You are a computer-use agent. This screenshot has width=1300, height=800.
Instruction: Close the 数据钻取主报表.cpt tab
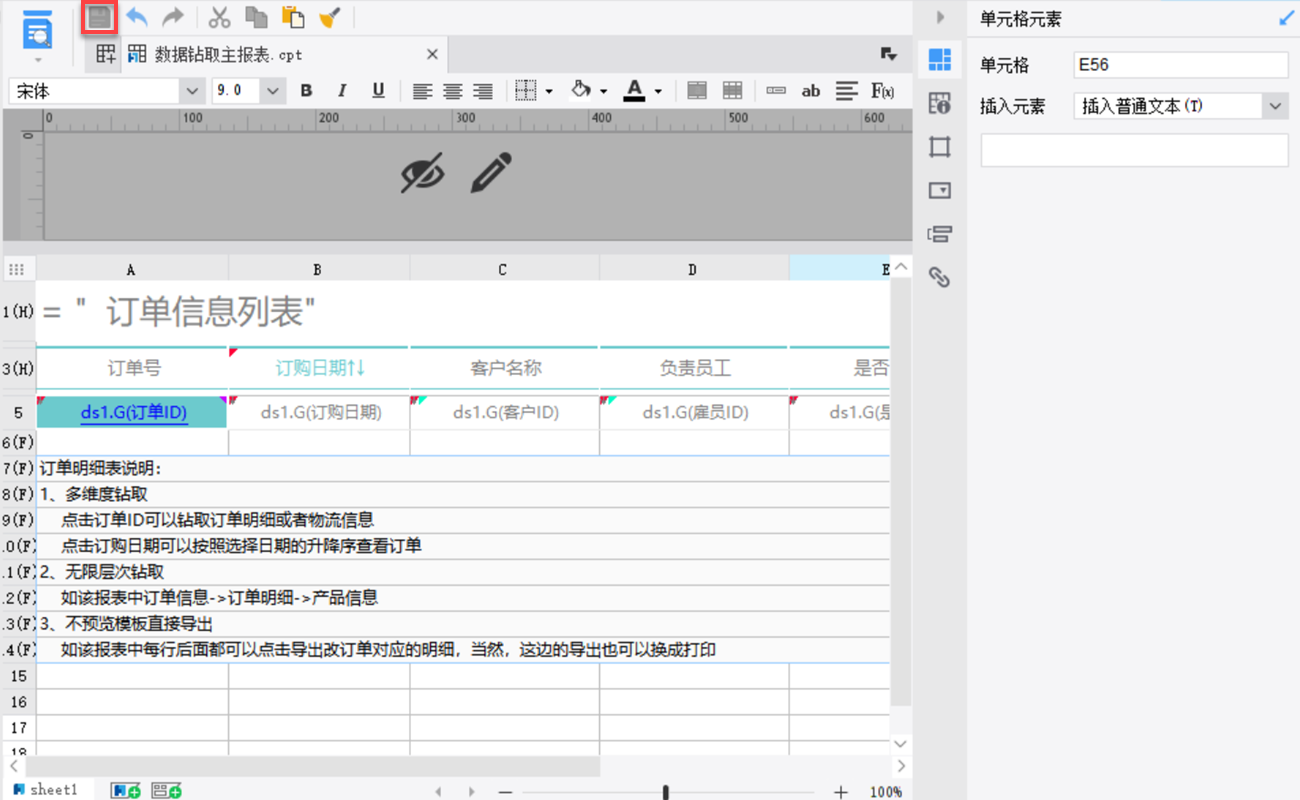pos(432,54)
